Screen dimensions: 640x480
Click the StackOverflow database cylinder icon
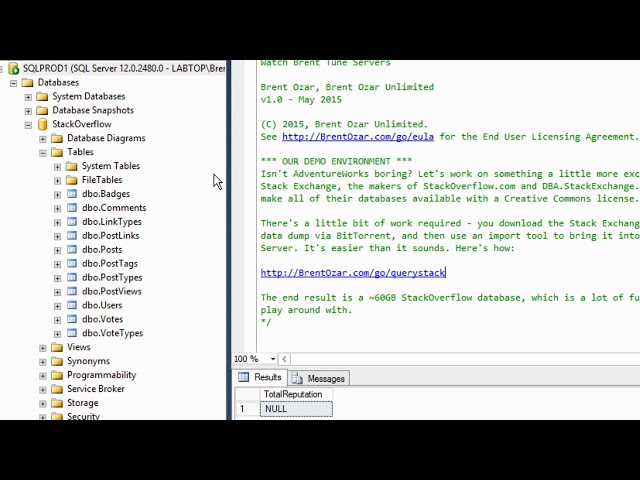point(42,124)
